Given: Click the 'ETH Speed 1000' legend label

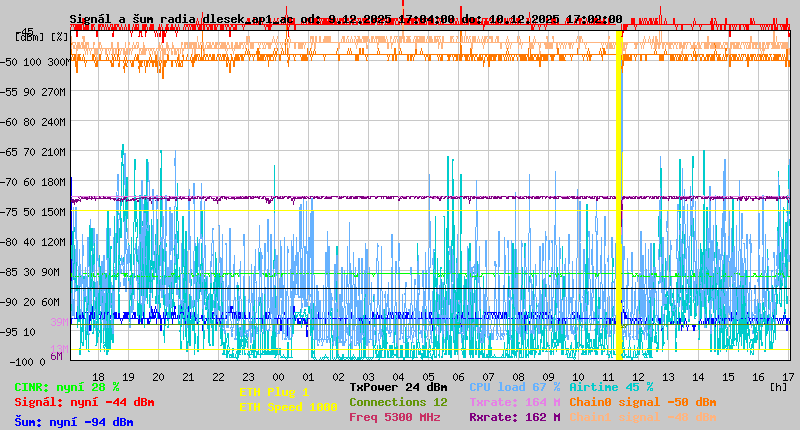Looking at the screenshot, I should coord(288,407).
